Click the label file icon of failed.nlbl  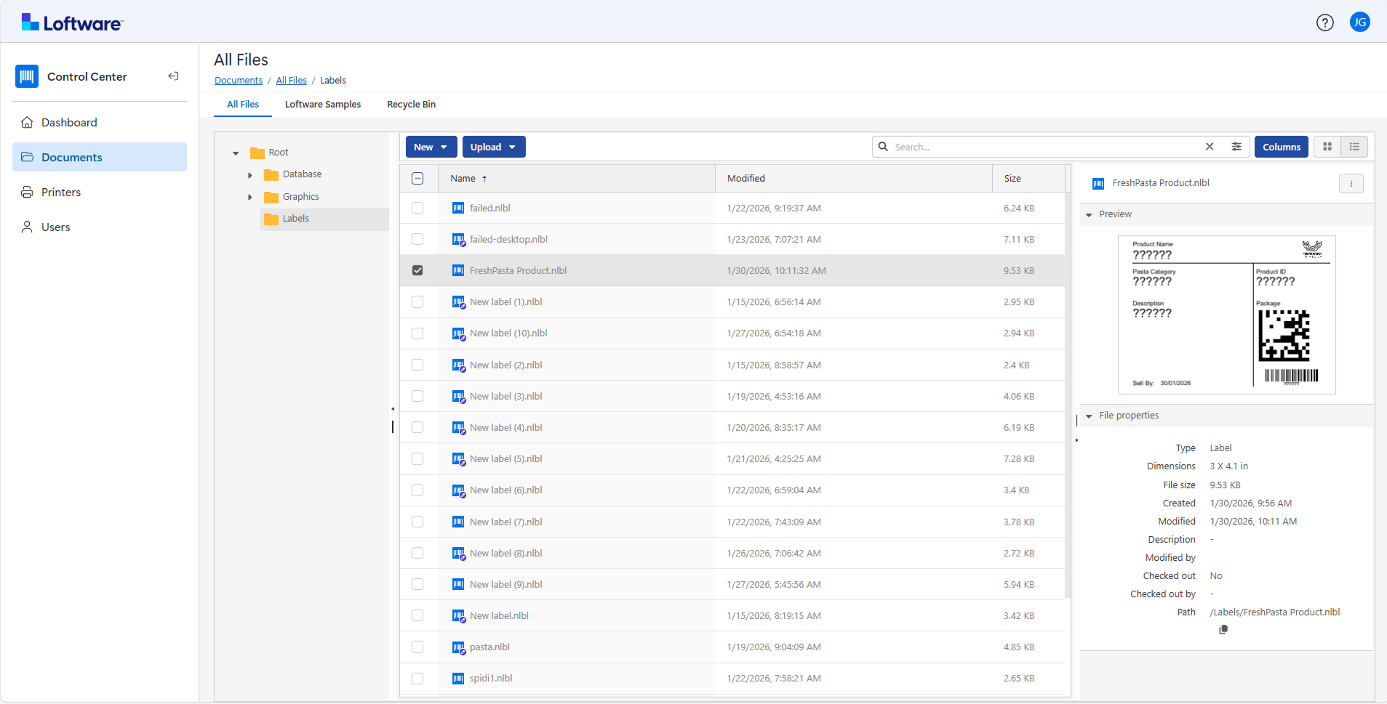458,208
